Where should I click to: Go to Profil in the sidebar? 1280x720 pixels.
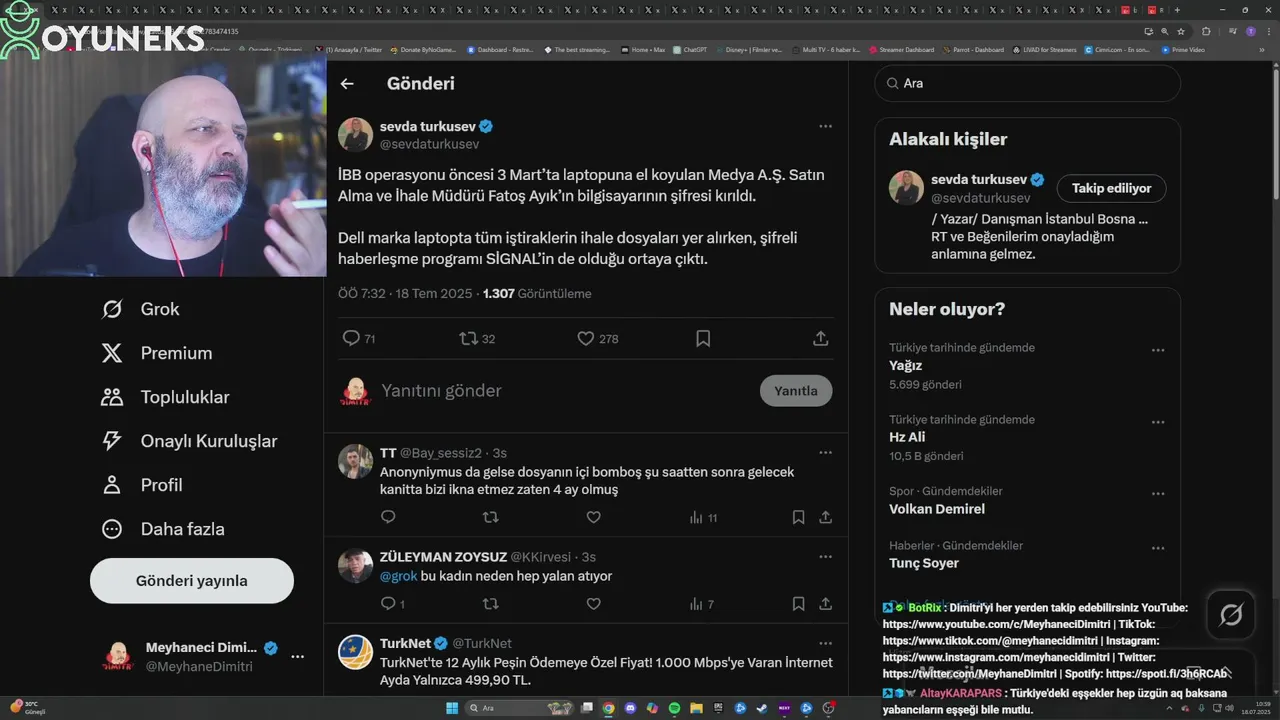[142, 485]
